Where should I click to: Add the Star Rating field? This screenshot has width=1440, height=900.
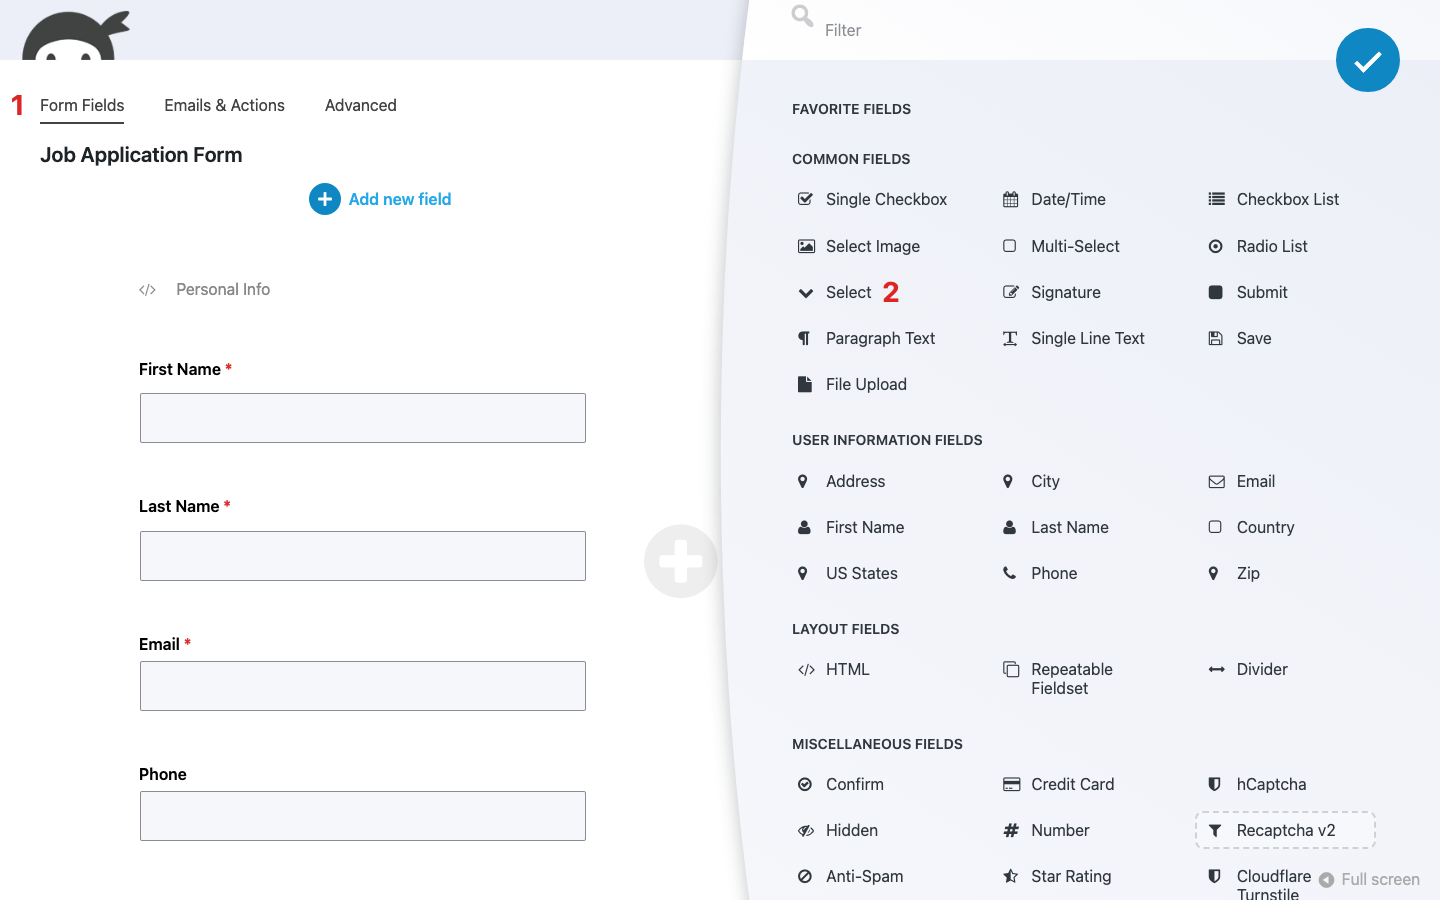click(1057, 876)
